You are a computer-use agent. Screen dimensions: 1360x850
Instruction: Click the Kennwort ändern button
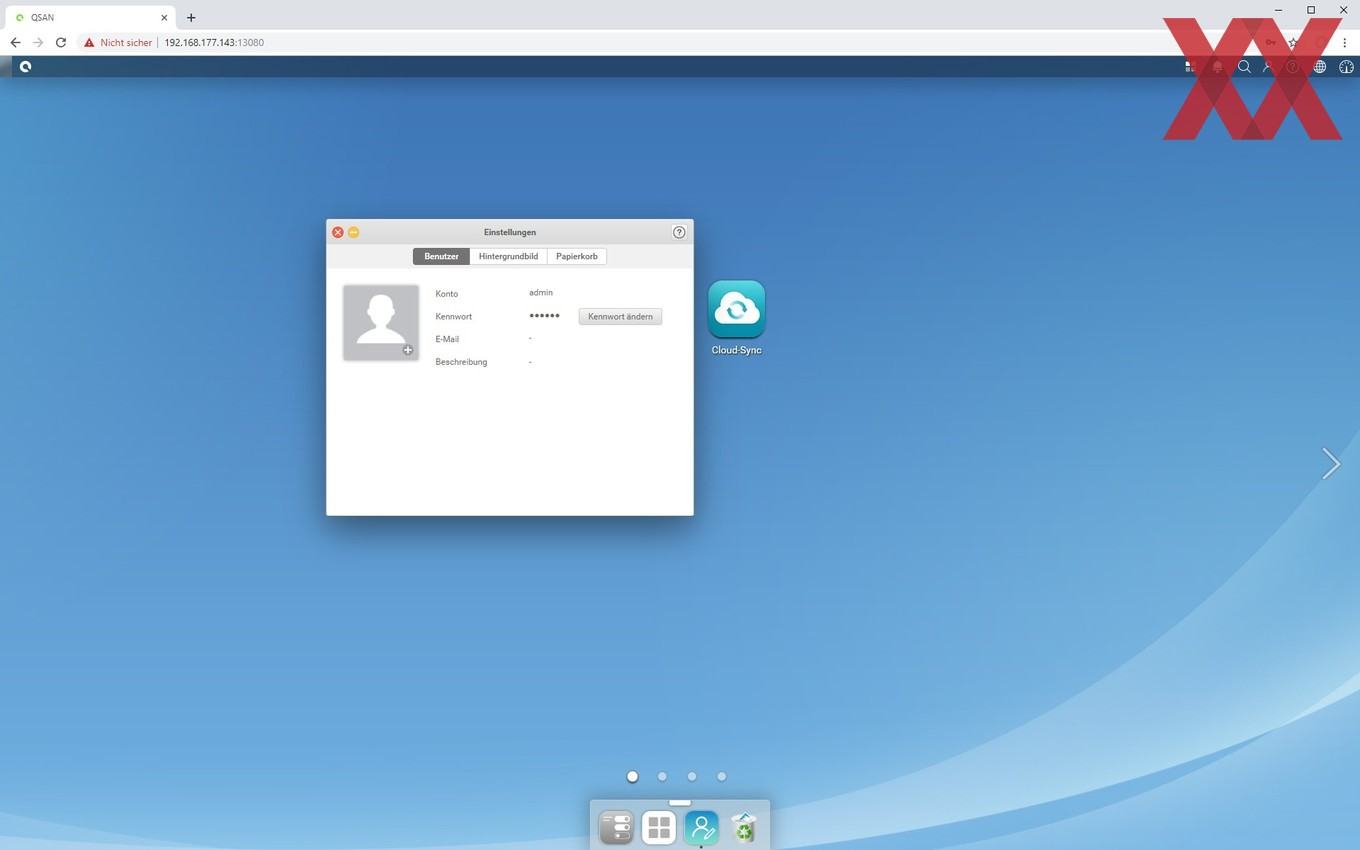coord(620,316)
